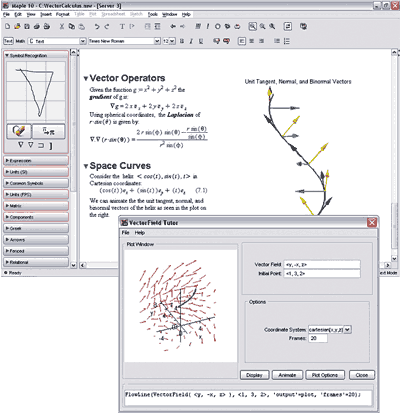Create a new Maple document
Viewport: 400px width, 413px height.
(7, 26)
